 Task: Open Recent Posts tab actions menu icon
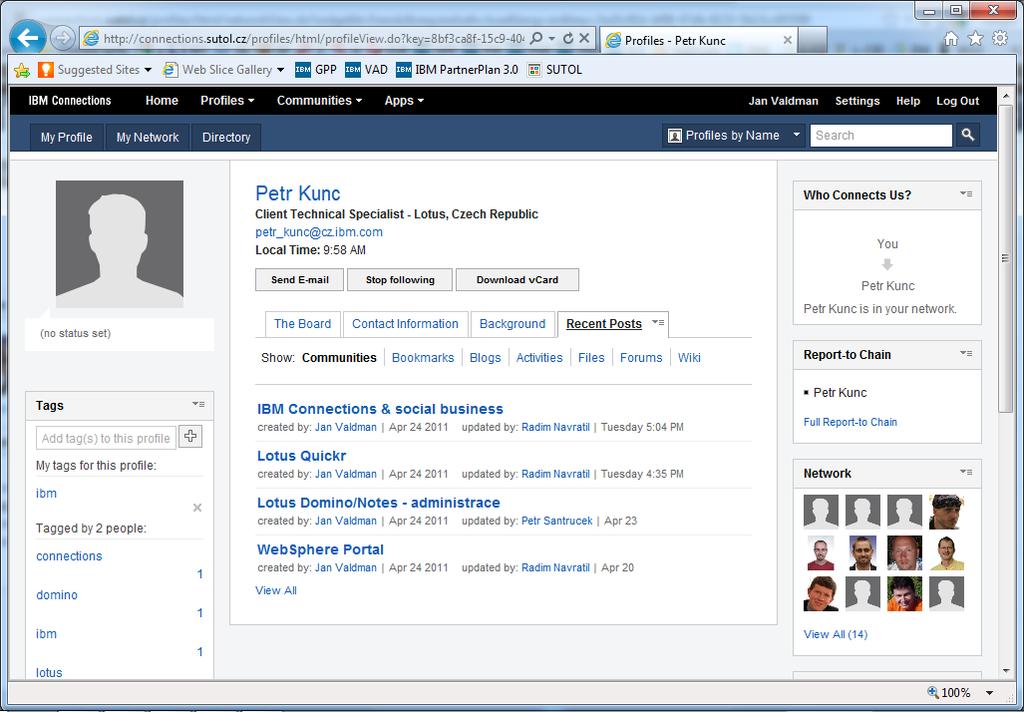point(658,322)
